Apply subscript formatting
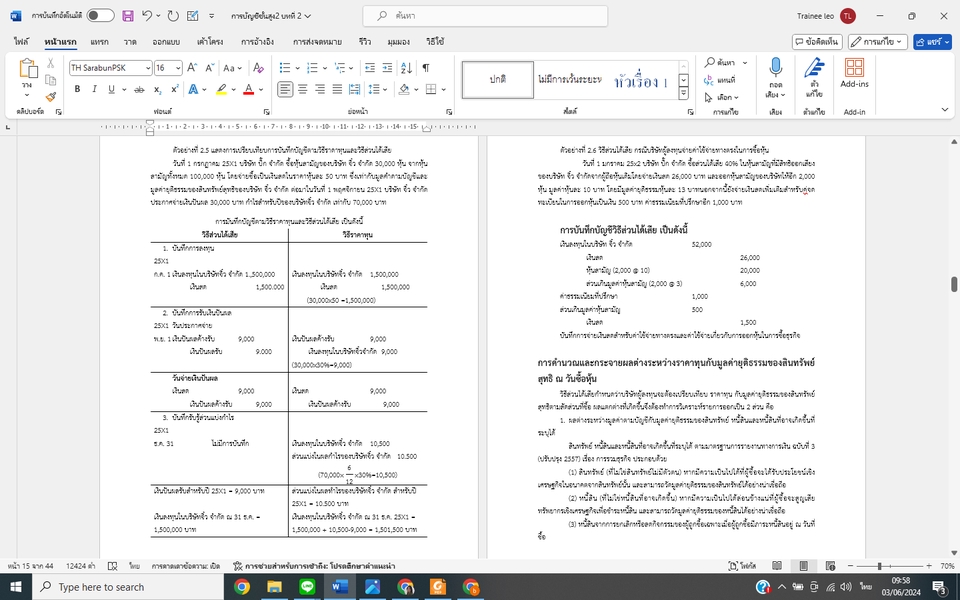Viewport: 960px width, 600px height. click(x=157, y=89)
